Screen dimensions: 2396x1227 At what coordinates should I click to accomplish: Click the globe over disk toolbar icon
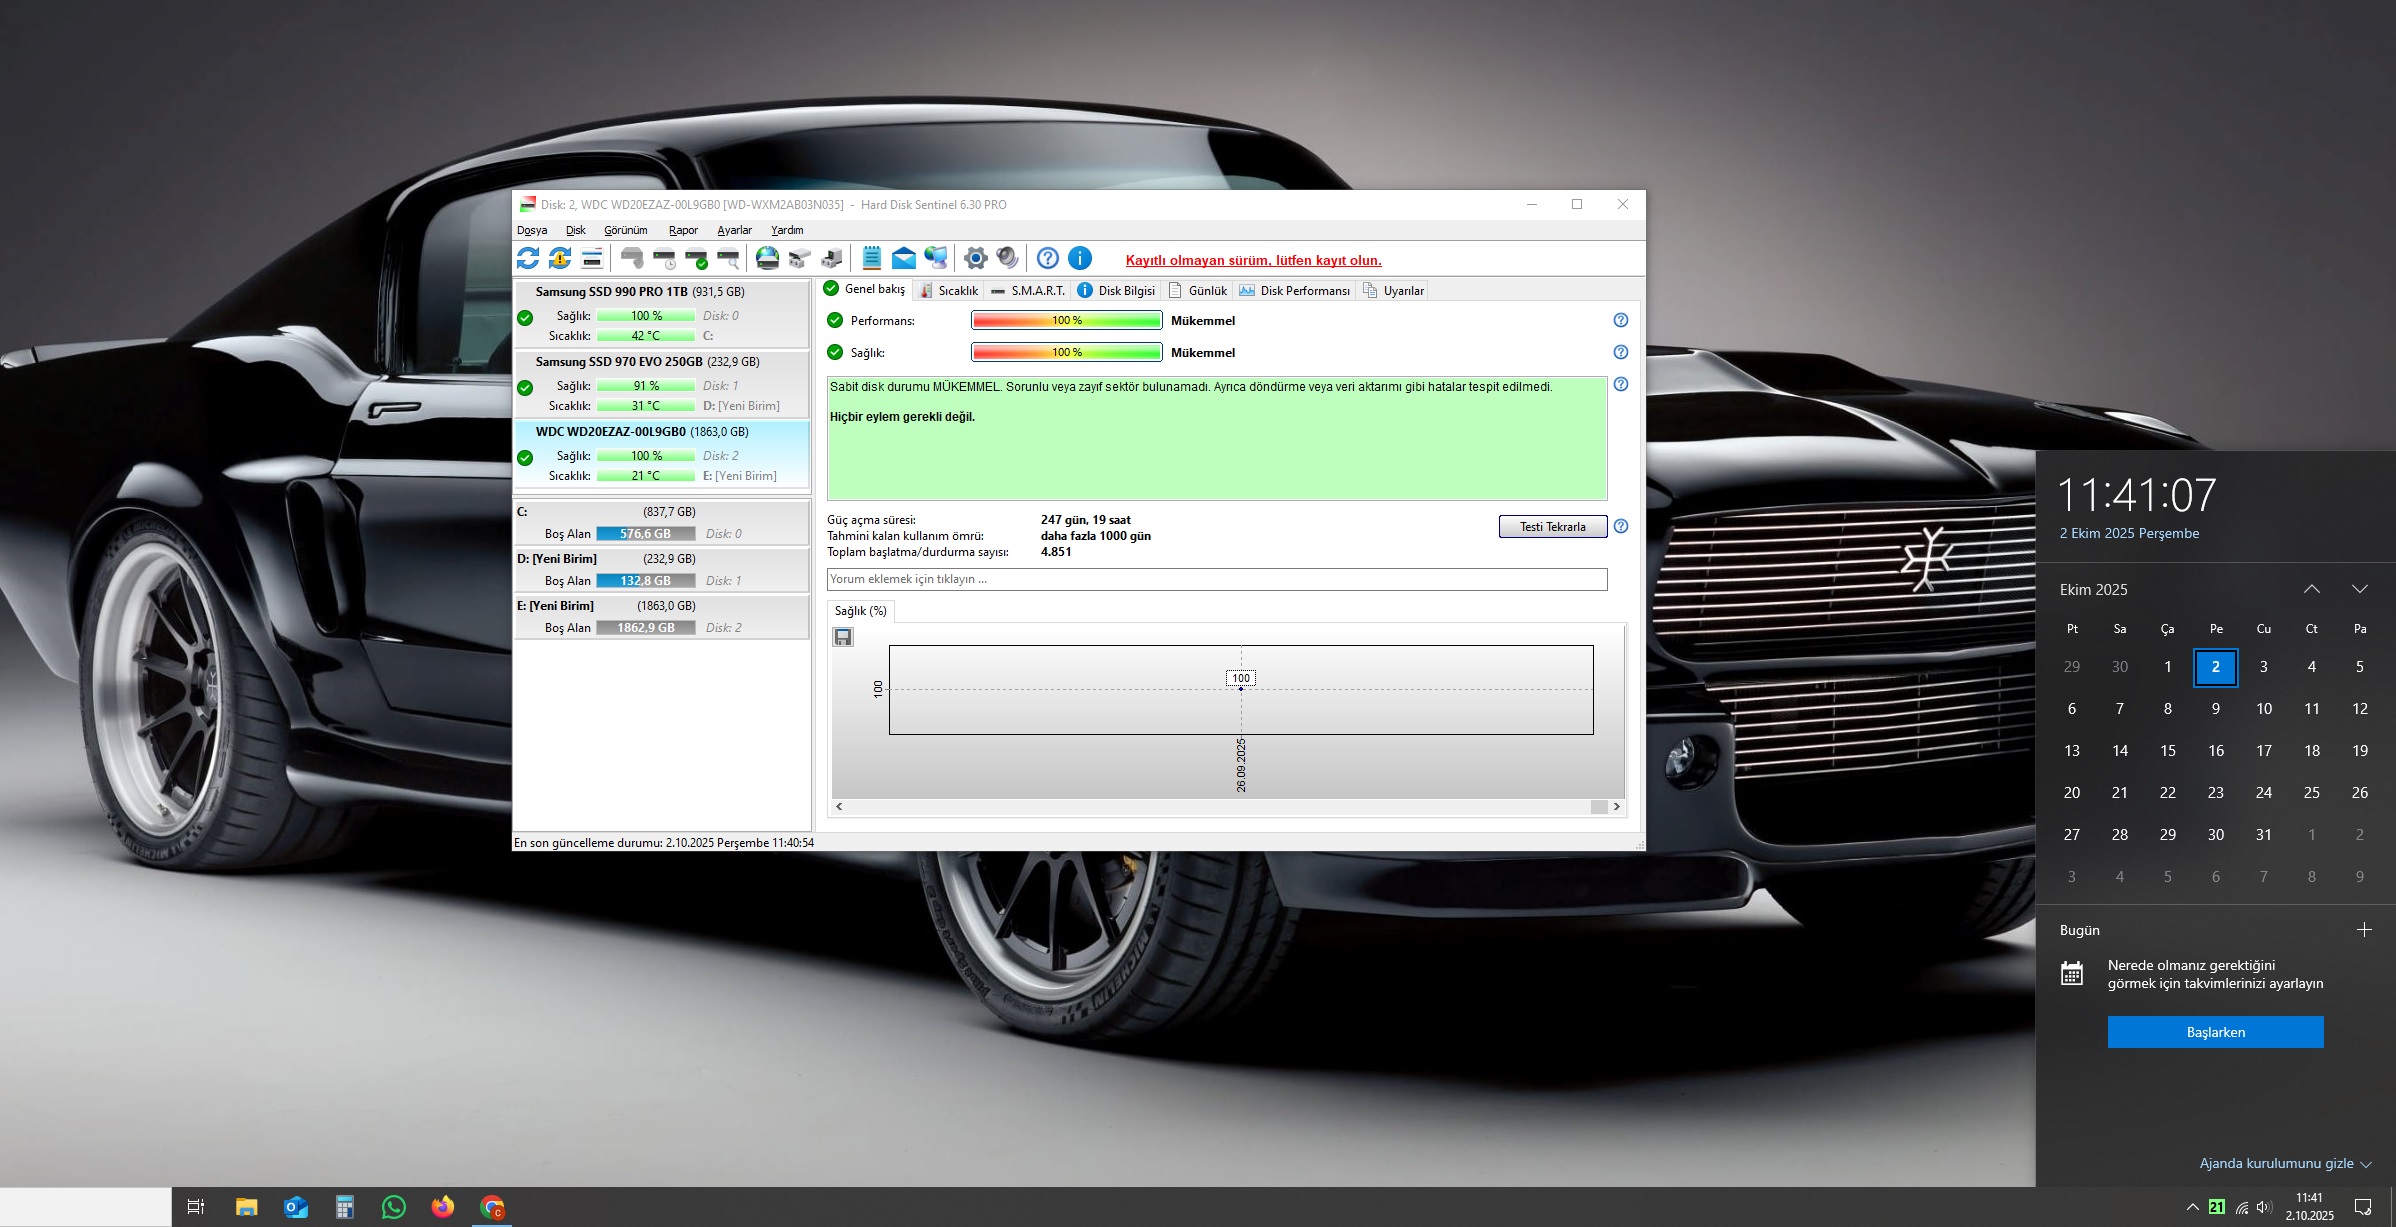767,259
